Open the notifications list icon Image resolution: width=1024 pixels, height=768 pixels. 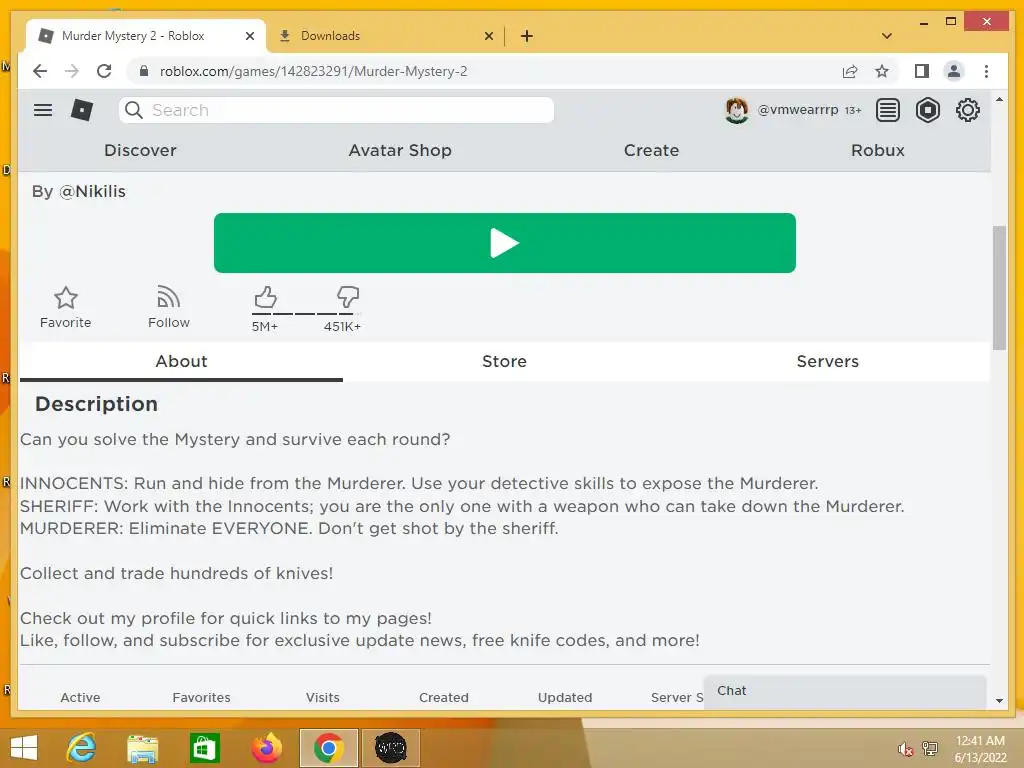[x=888, y=110]
